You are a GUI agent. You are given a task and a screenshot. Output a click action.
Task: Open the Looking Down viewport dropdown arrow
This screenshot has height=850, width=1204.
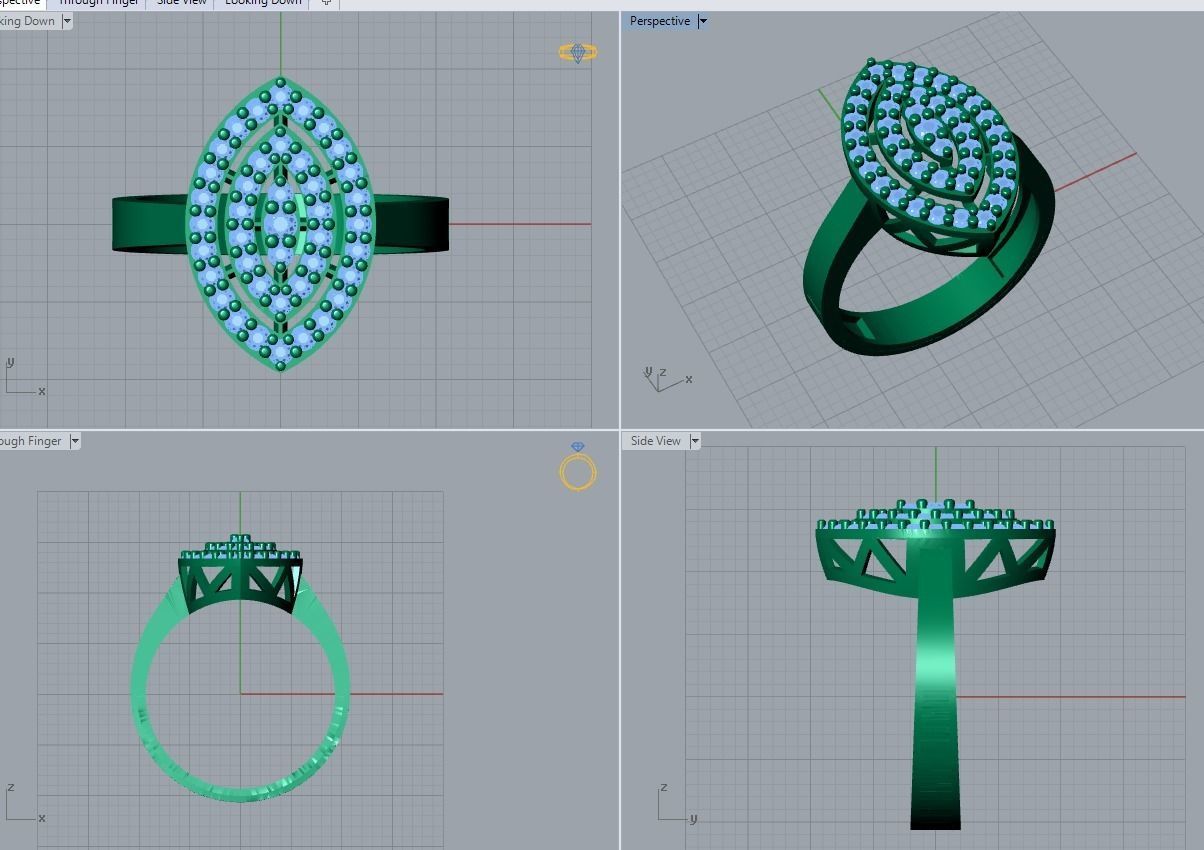(x=67, y=21)
